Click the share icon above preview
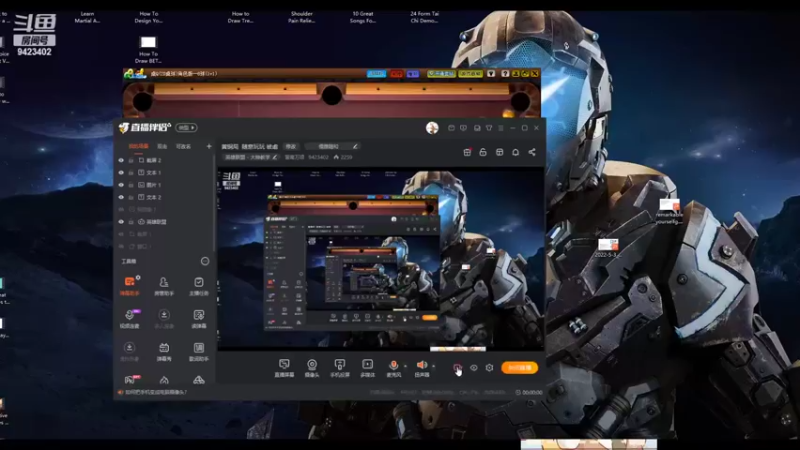Image resolution: width=800 pixels, height=450 pixels. click(x=532, y=152)
